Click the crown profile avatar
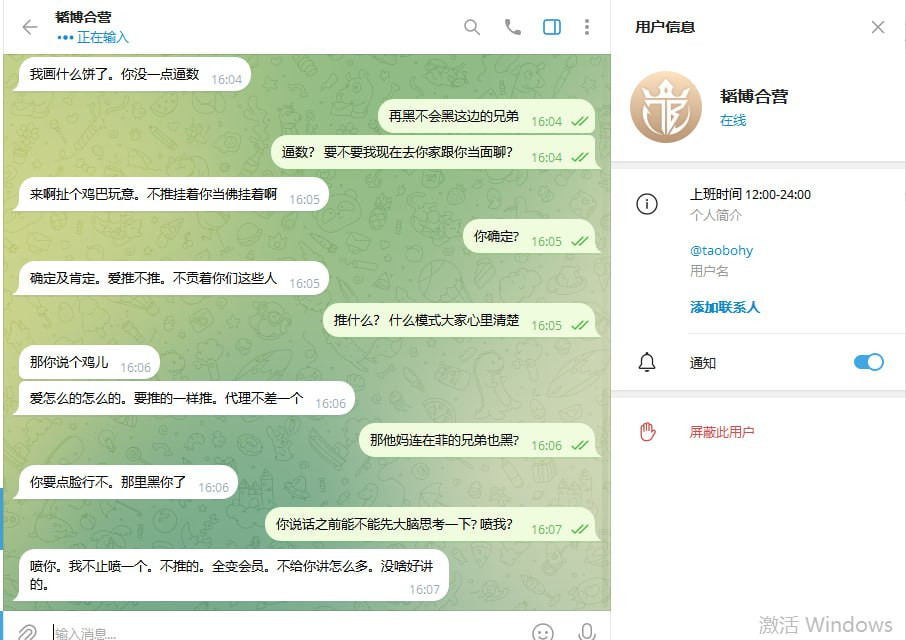Viewport: 906px width, 640px height. pyautogui.click(x=666, y=107)
